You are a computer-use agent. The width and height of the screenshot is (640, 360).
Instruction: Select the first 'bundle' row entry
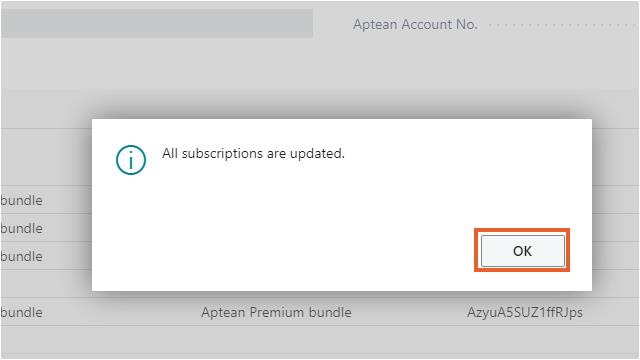(x=22, y=200)
